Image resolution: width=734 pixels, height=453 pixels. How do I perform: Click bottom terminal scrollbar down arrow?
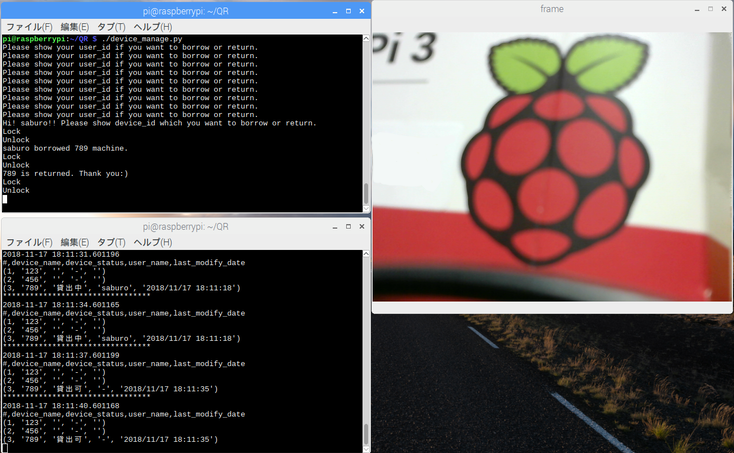365,447
